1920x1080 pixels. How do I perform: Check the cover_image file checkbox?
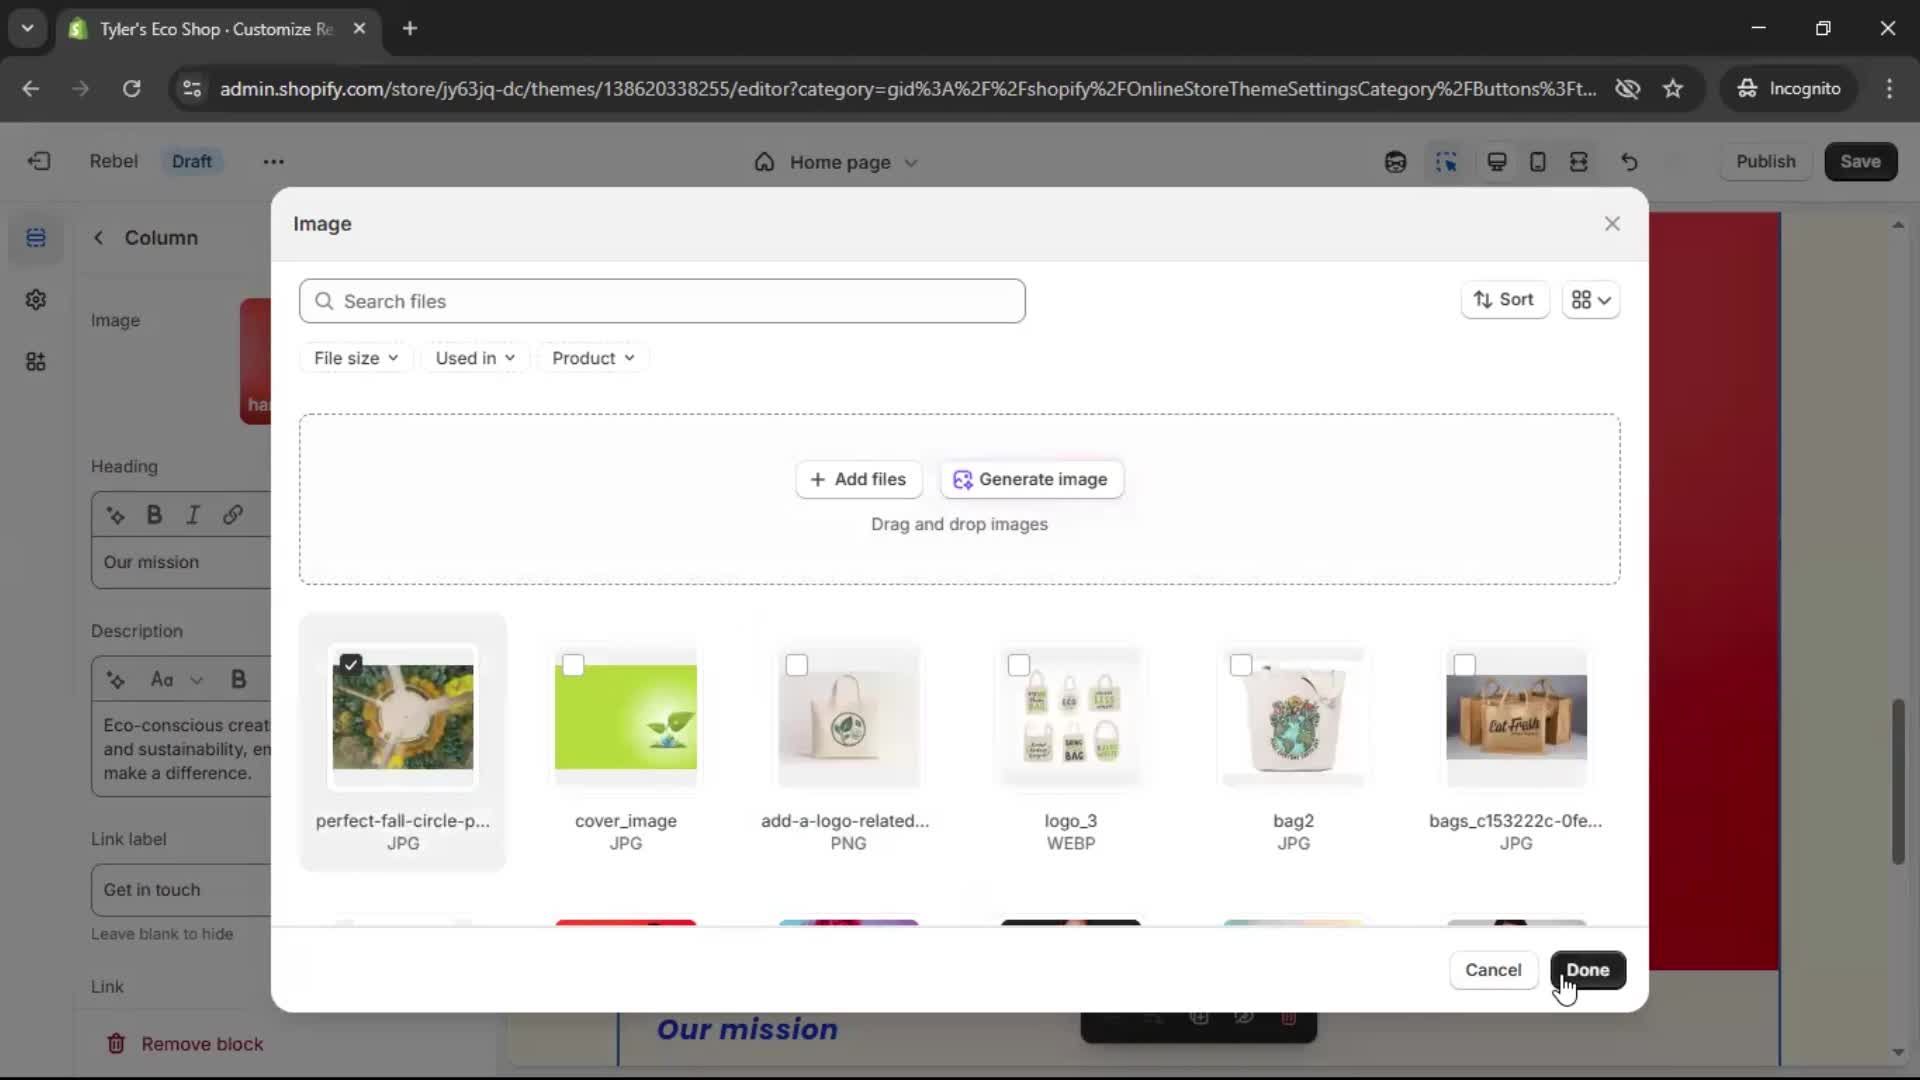[573, 665]
